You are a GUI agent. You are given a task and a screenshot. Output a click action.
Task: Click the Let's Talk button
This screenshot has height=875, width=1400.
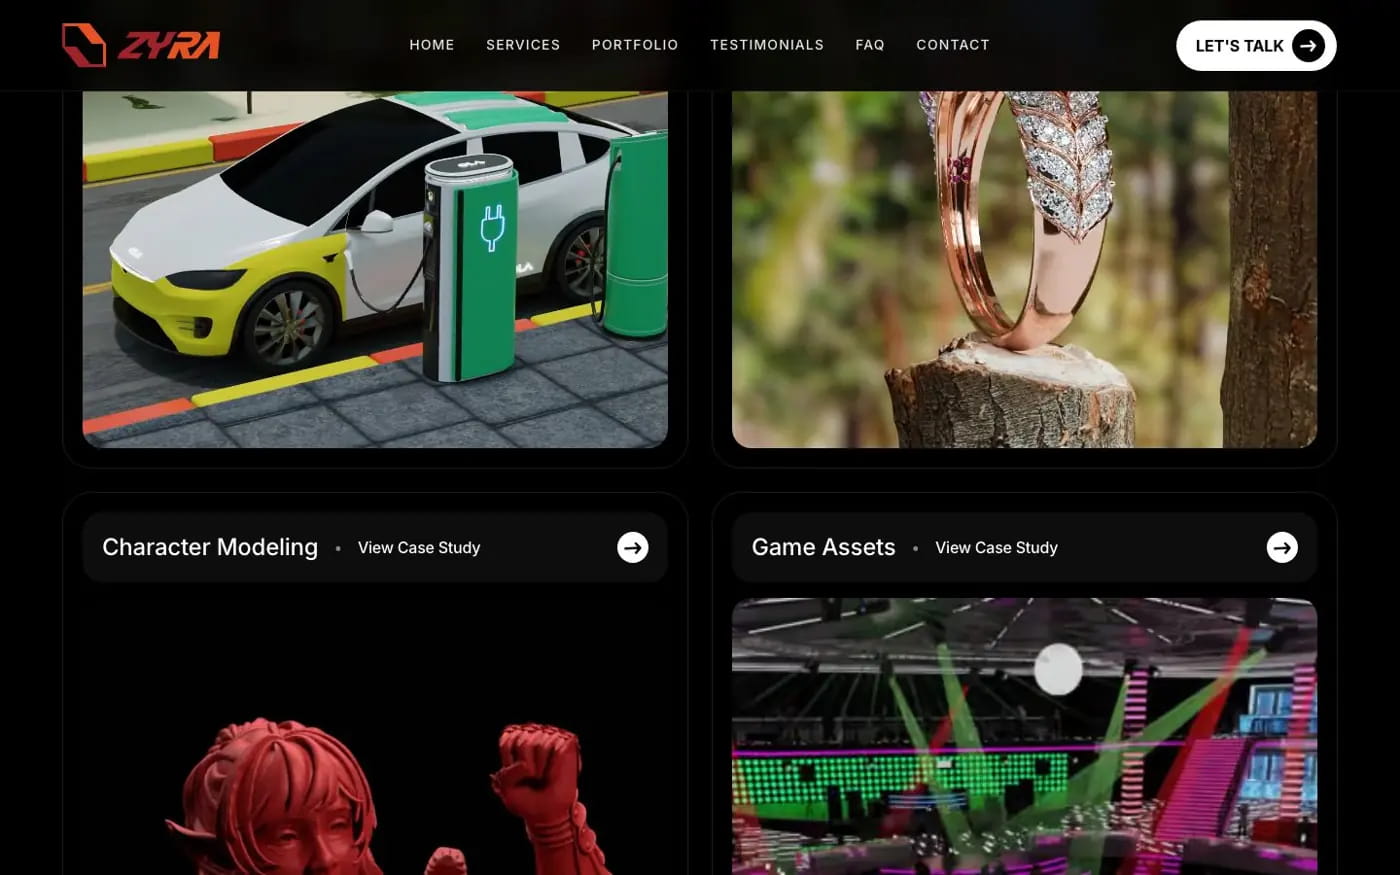[1256, 46]
